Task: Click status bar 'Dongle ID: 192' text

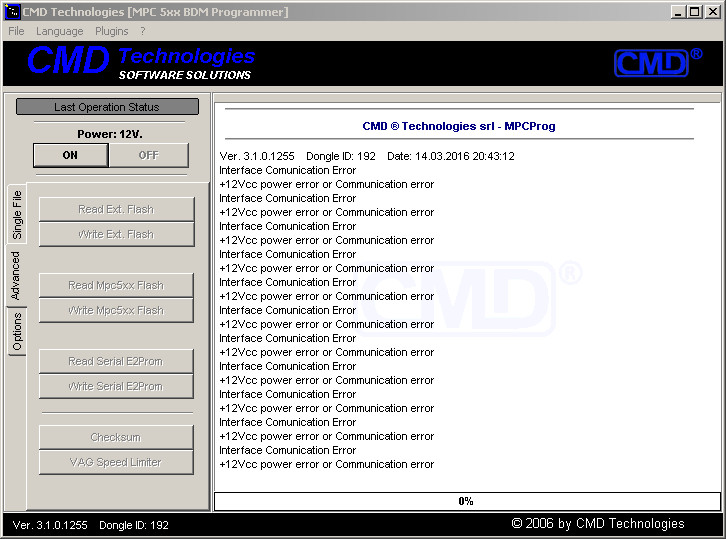Action: 134,525
